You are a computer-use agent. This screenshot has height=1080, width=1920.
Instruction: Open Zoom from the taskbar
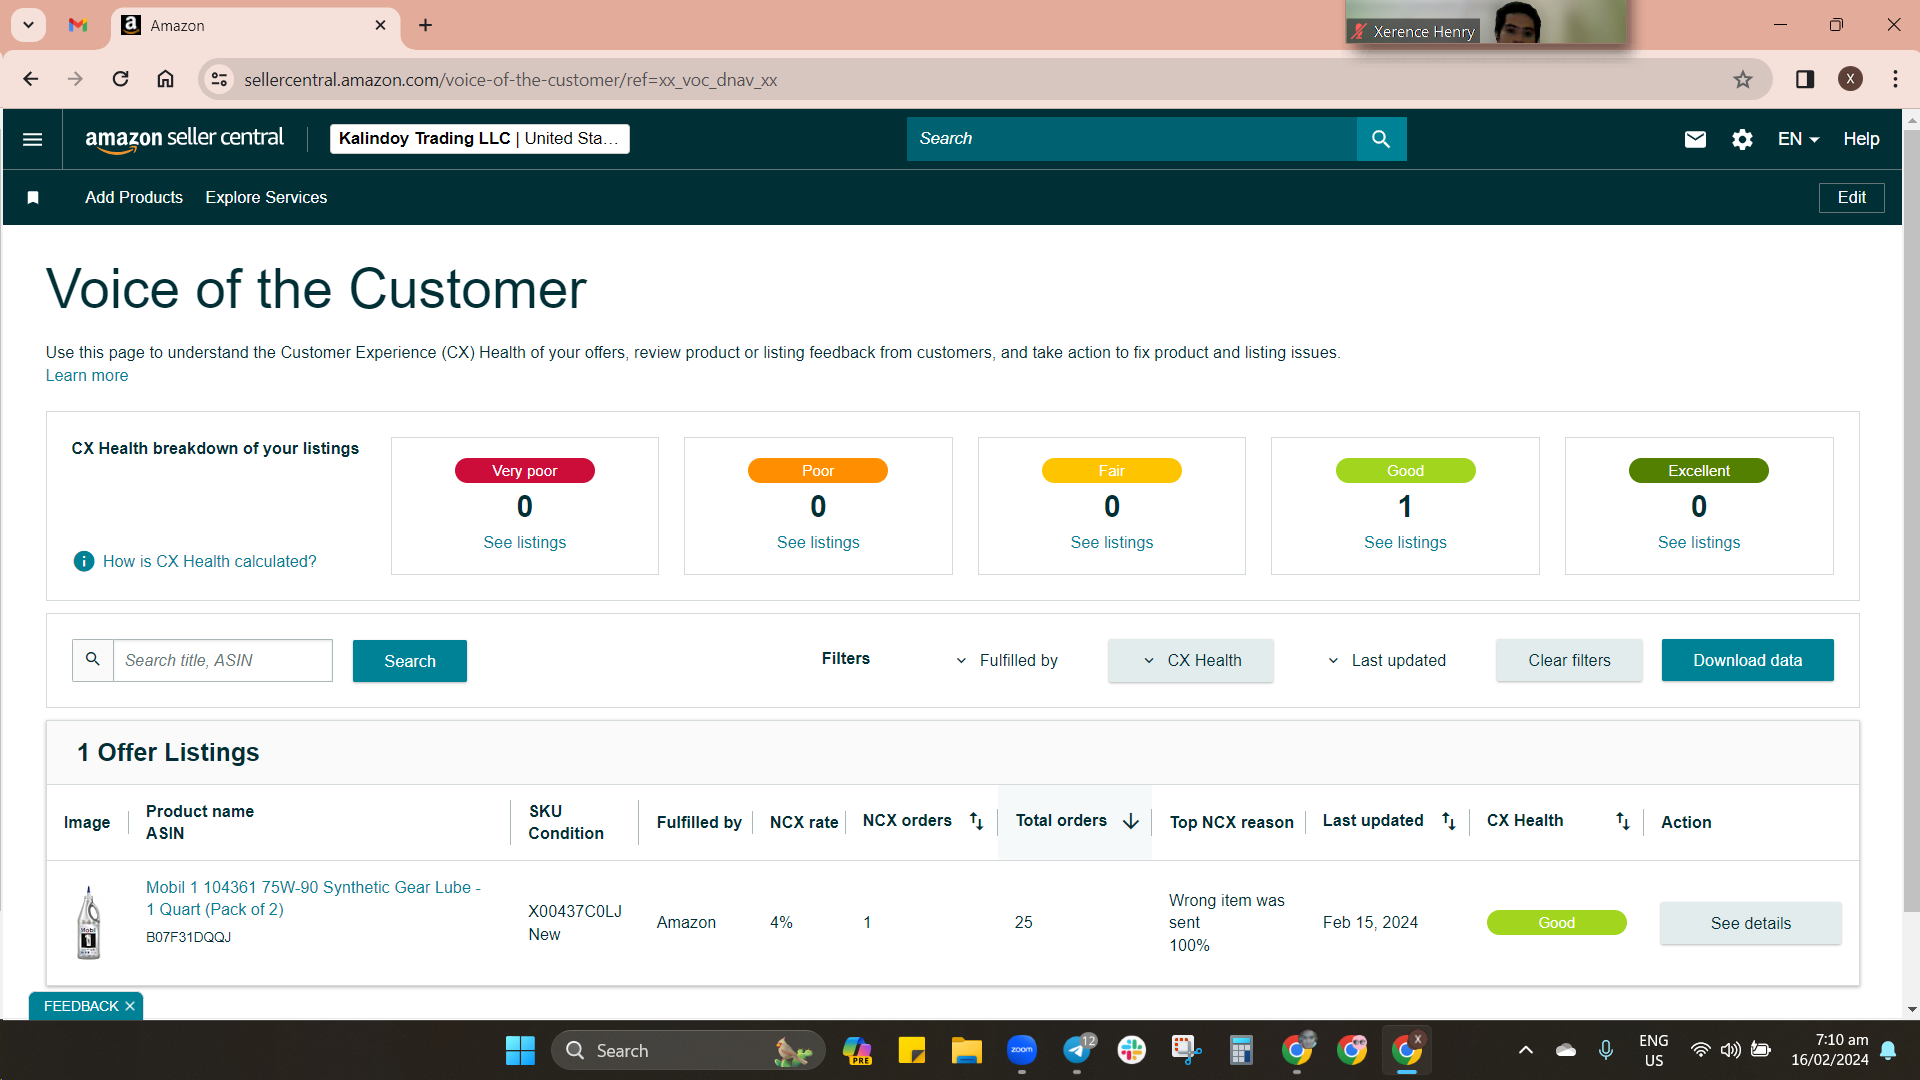[1021, 1050]
